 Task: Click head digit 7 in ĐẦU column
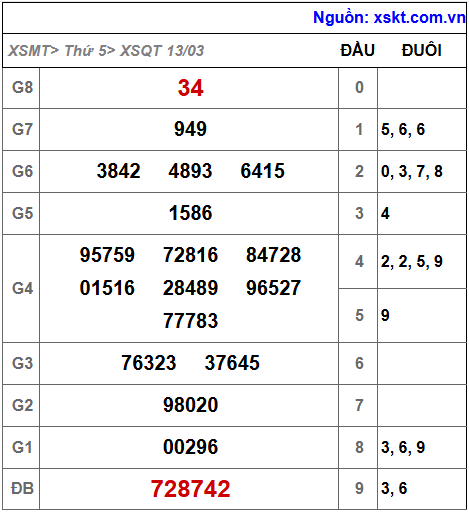[359, 405]
